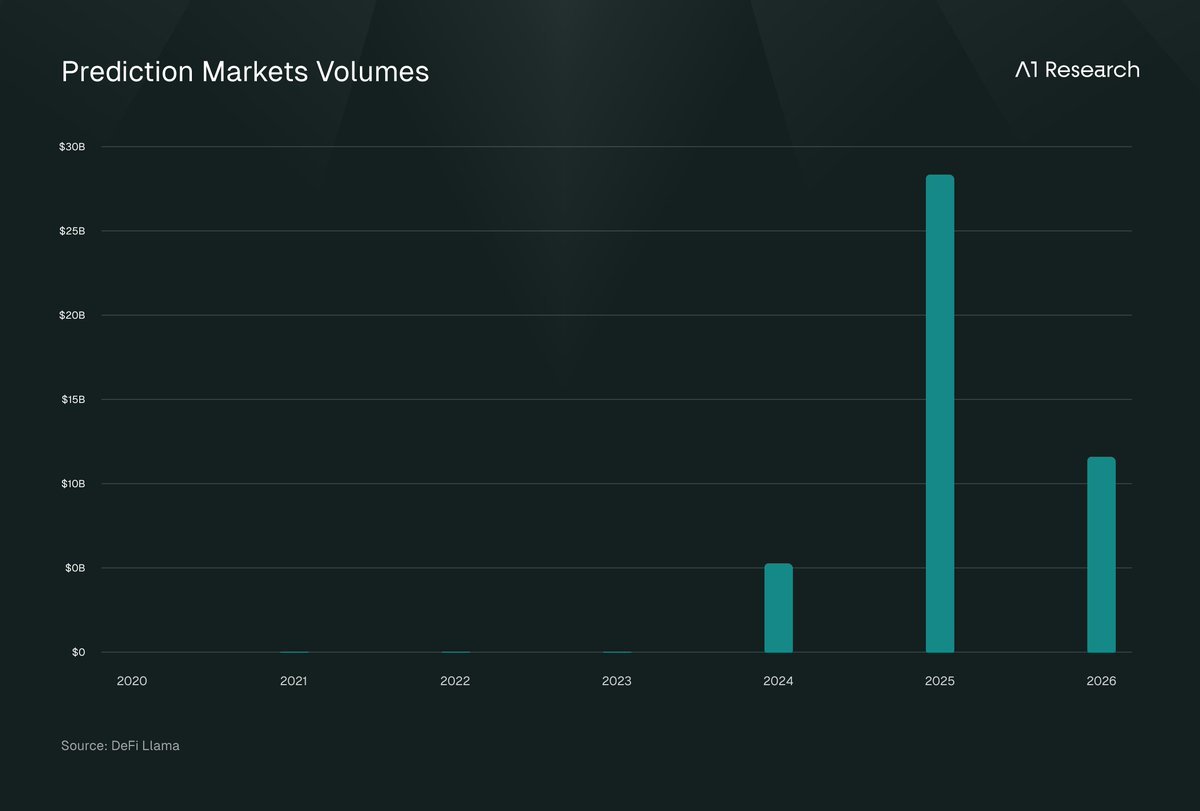
Task: Click the 2026 x-axis label
Action: 1101,681
